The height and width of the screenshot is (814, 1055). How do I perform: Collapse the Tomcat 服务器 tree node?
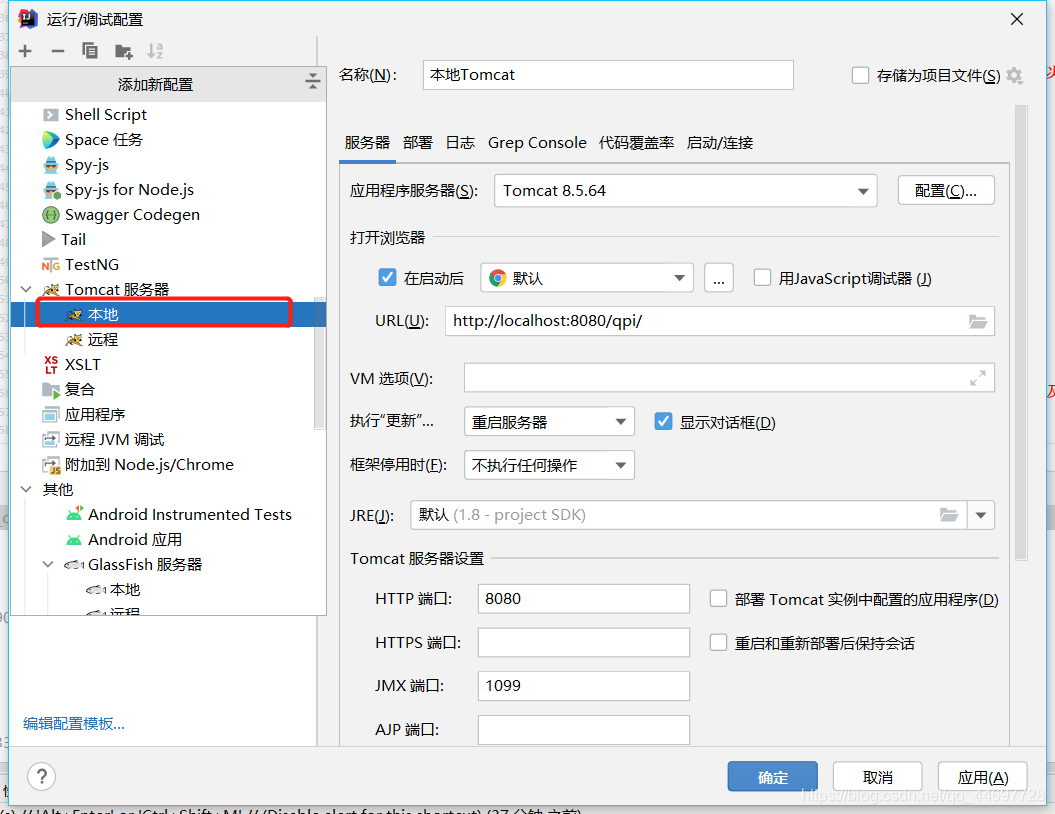(x=26, y=289)
